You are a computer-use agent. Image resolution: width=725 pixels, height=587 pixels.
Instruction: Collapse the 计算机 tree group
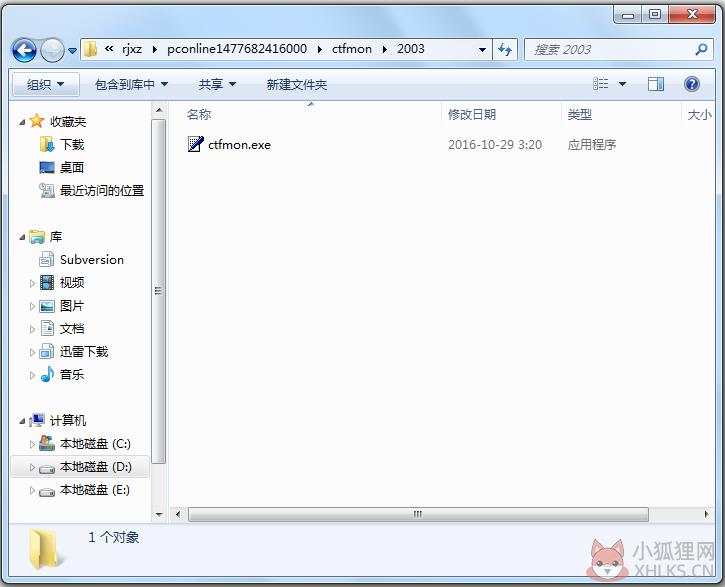pos(22,421)
